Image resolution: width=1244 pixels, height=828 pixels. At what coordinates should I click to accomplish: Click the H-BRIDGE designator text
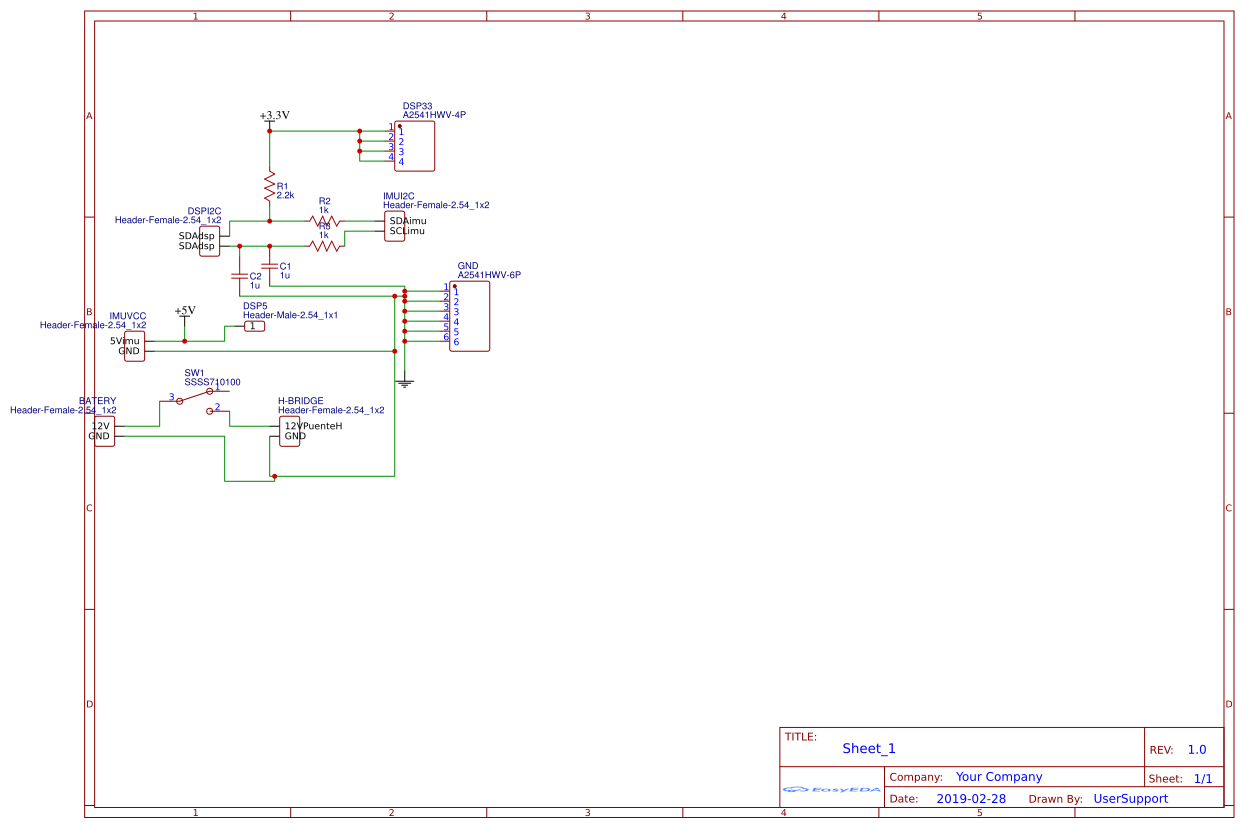[301, 401]
